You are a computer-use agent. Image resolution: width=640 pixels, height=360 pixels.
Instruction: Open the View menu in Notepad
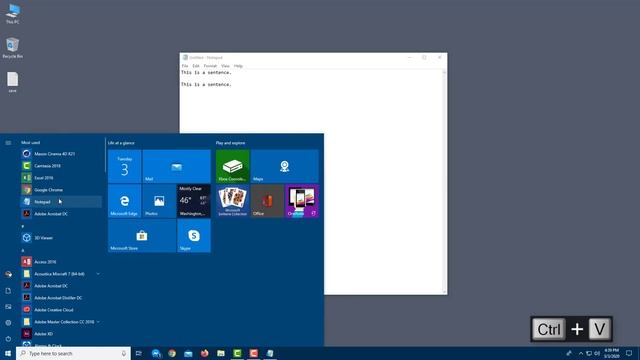[225, 66]
